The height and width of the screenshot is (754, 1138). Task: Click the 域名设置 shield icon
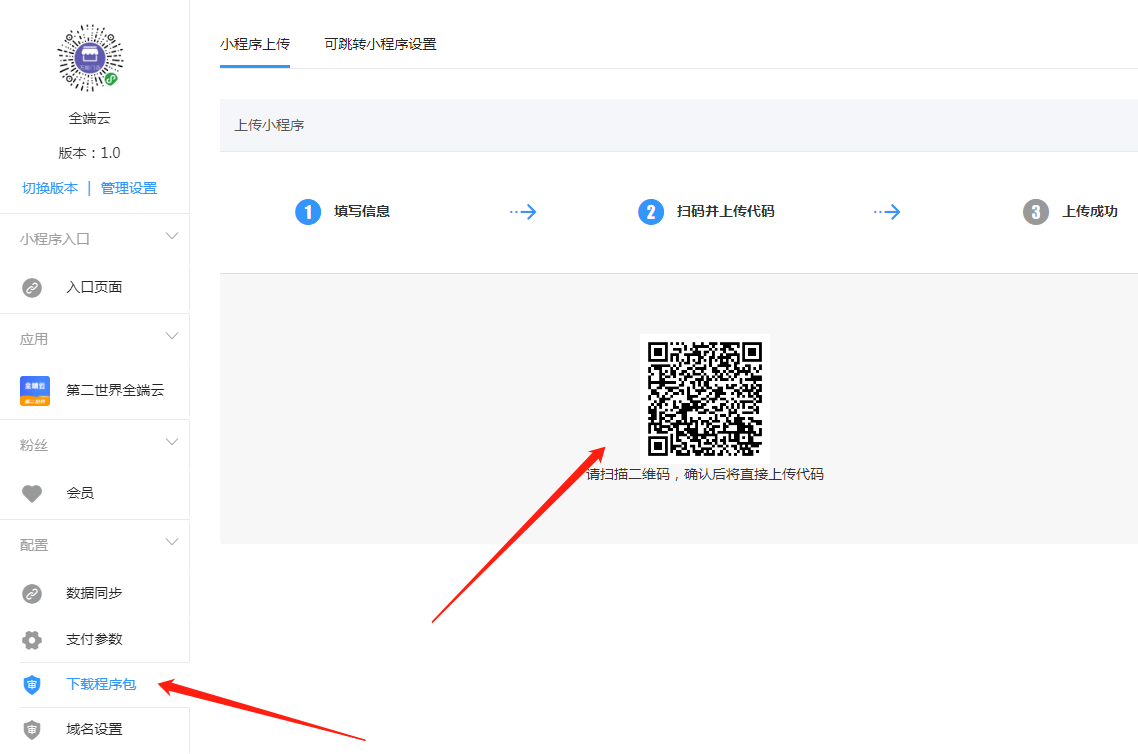pyautogui.click(x=32, y=729)
